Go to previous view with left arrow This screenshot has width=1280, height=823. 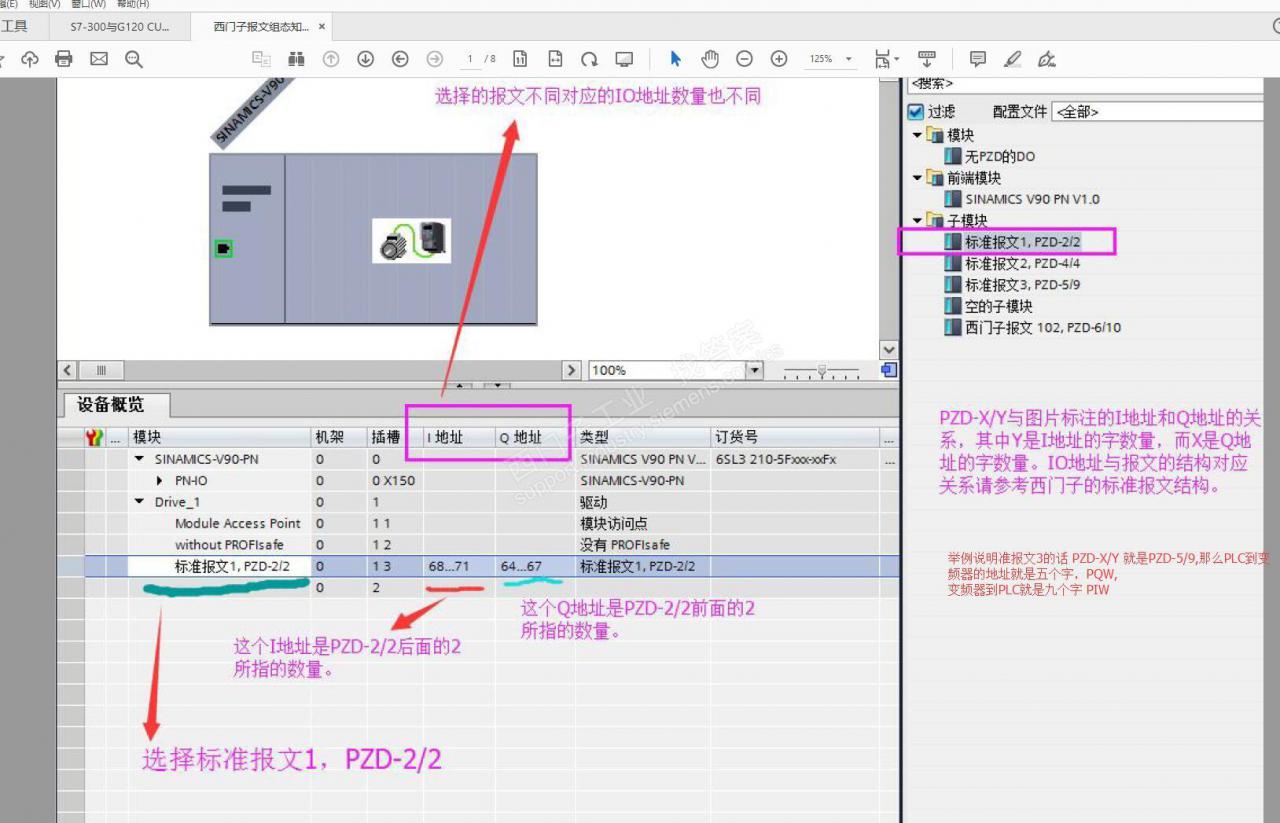coord(400,59)
